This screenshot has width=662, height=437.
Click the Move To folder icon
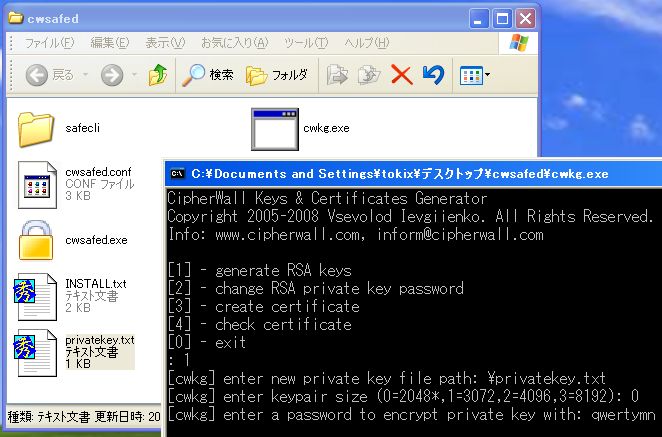[x=337, y=75]
